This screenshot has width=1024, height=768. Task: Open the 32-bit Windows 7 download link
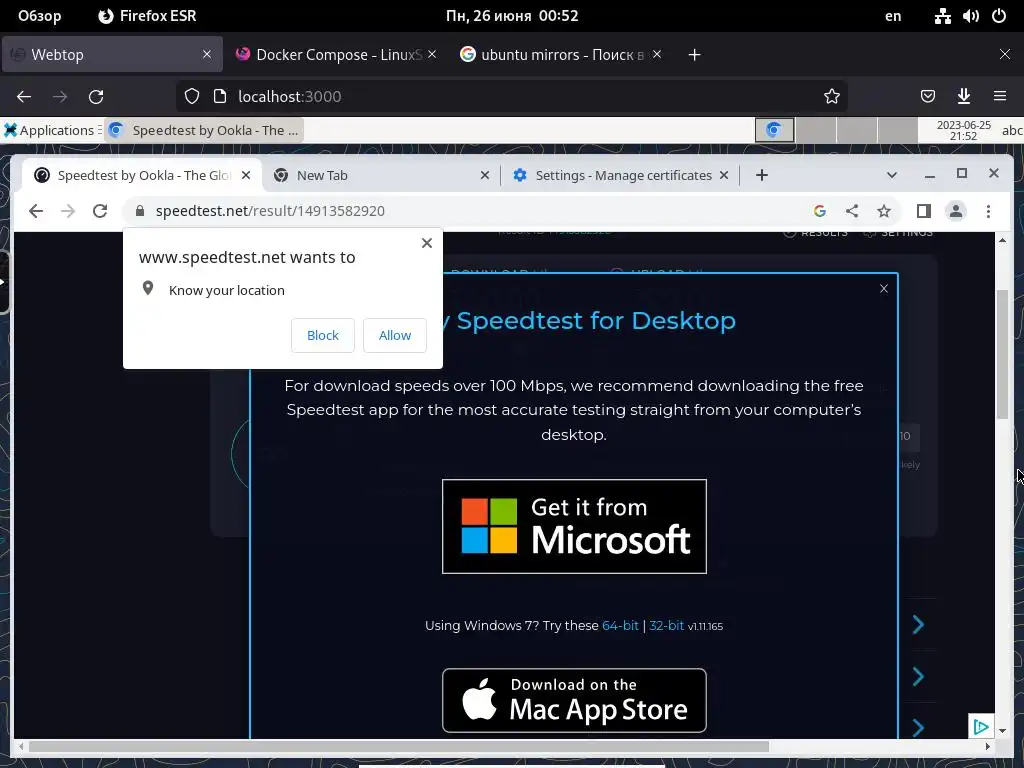pyautogui.click(x=667, y=625)
